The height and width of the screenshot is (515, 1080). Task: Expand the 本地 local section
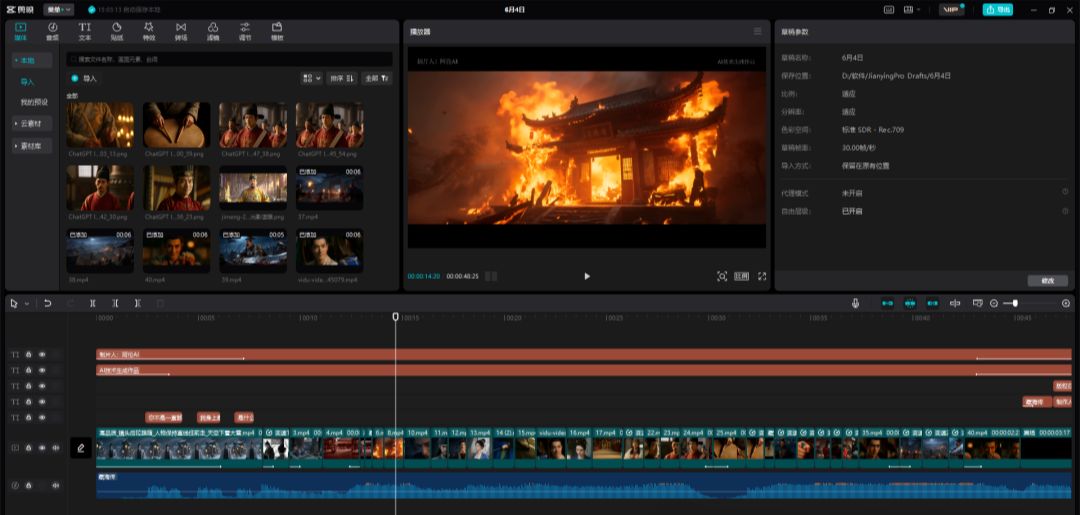[32, 61]
